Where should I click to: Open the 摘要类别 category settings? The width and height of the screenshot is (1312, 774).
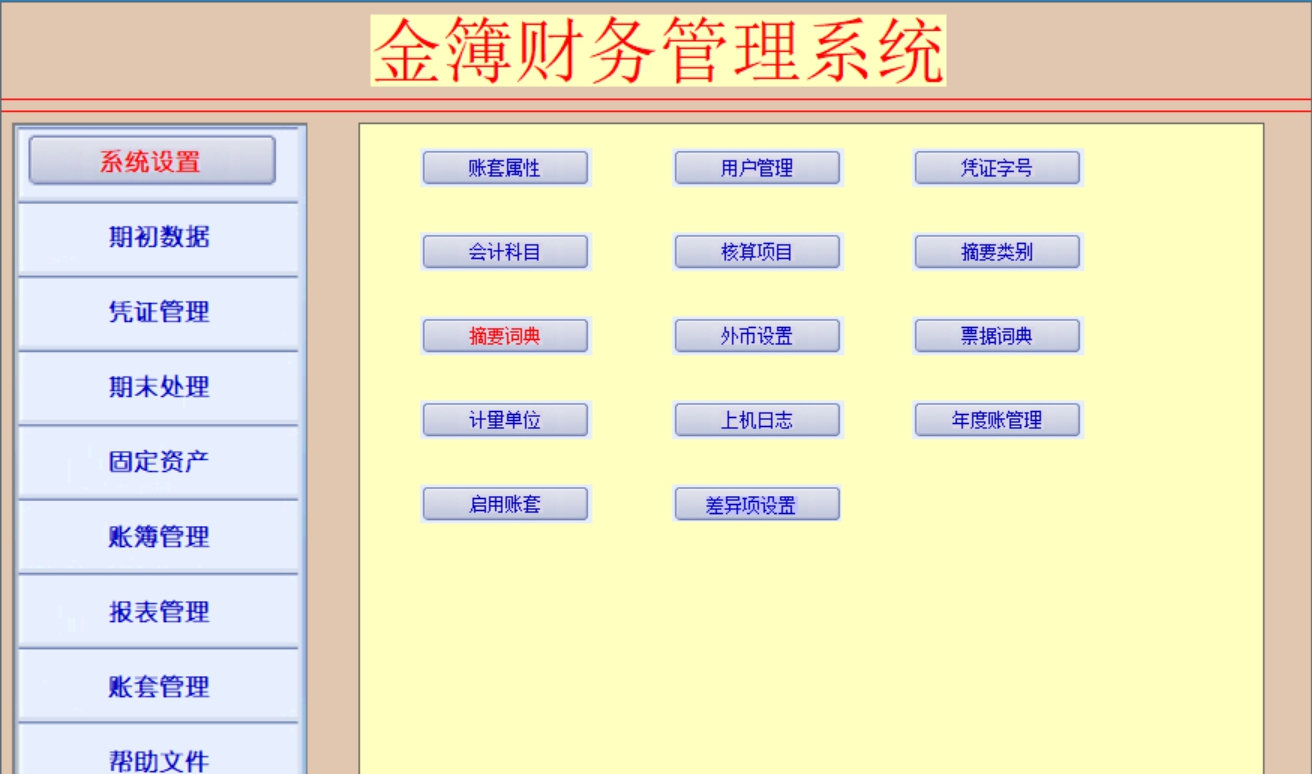[997, 251]
